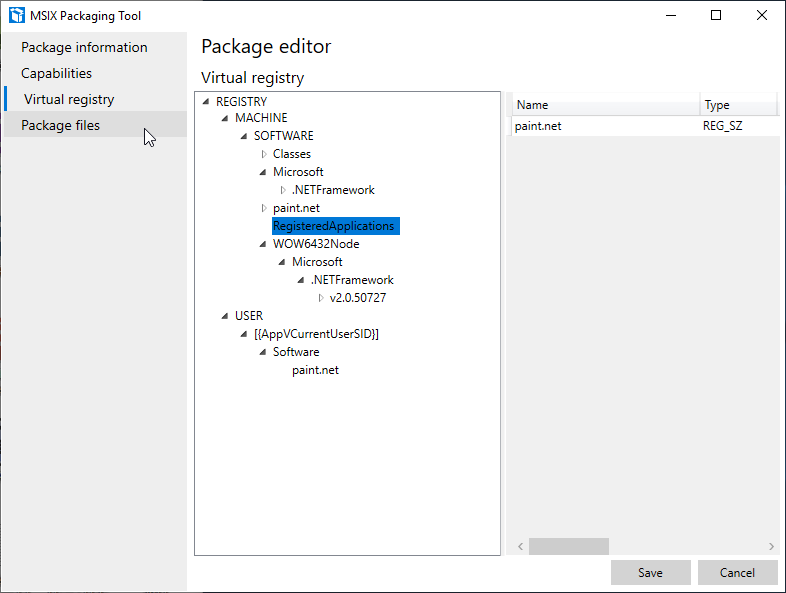Expand the Classes registry key
Viewport: 786px width, 593px height.
pos(264,154)
